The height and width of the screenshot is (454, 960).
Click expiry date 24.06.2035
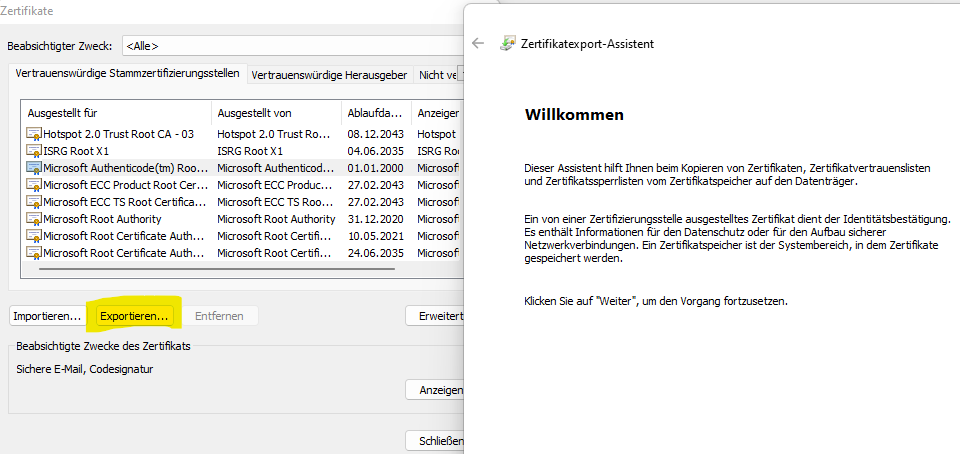376,252
